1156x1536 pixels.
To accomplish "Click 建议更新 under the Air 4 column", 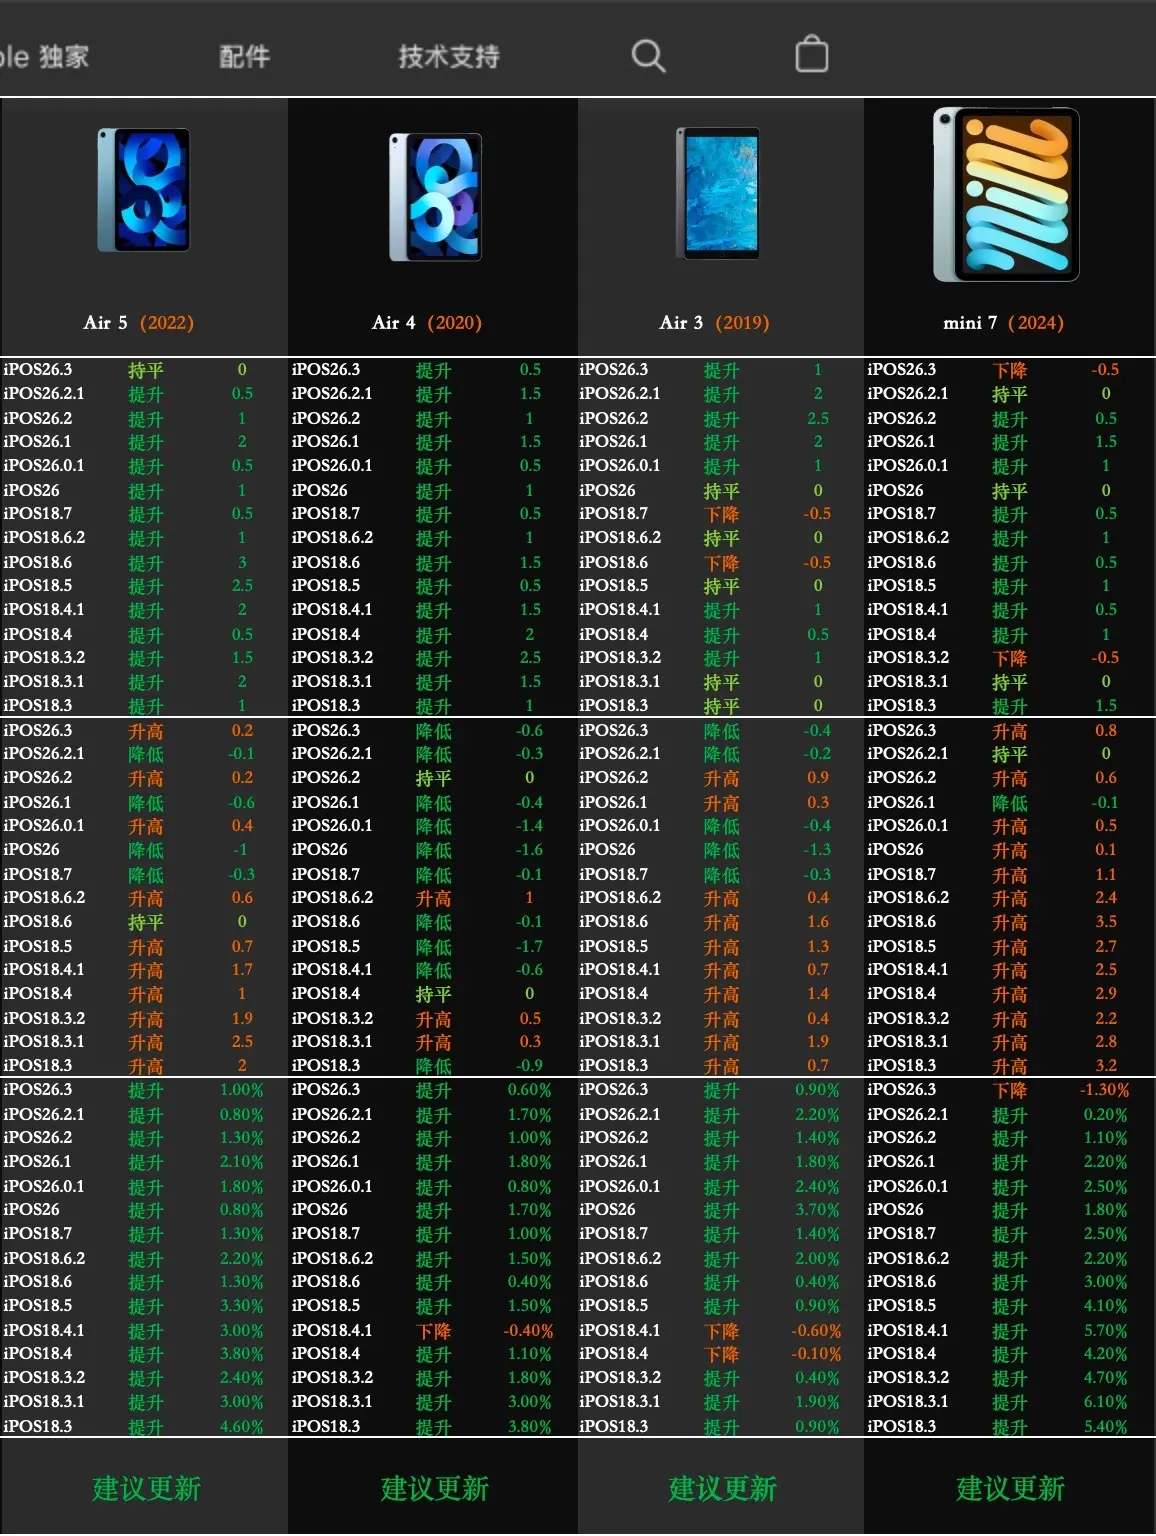I will [435, 1488].
